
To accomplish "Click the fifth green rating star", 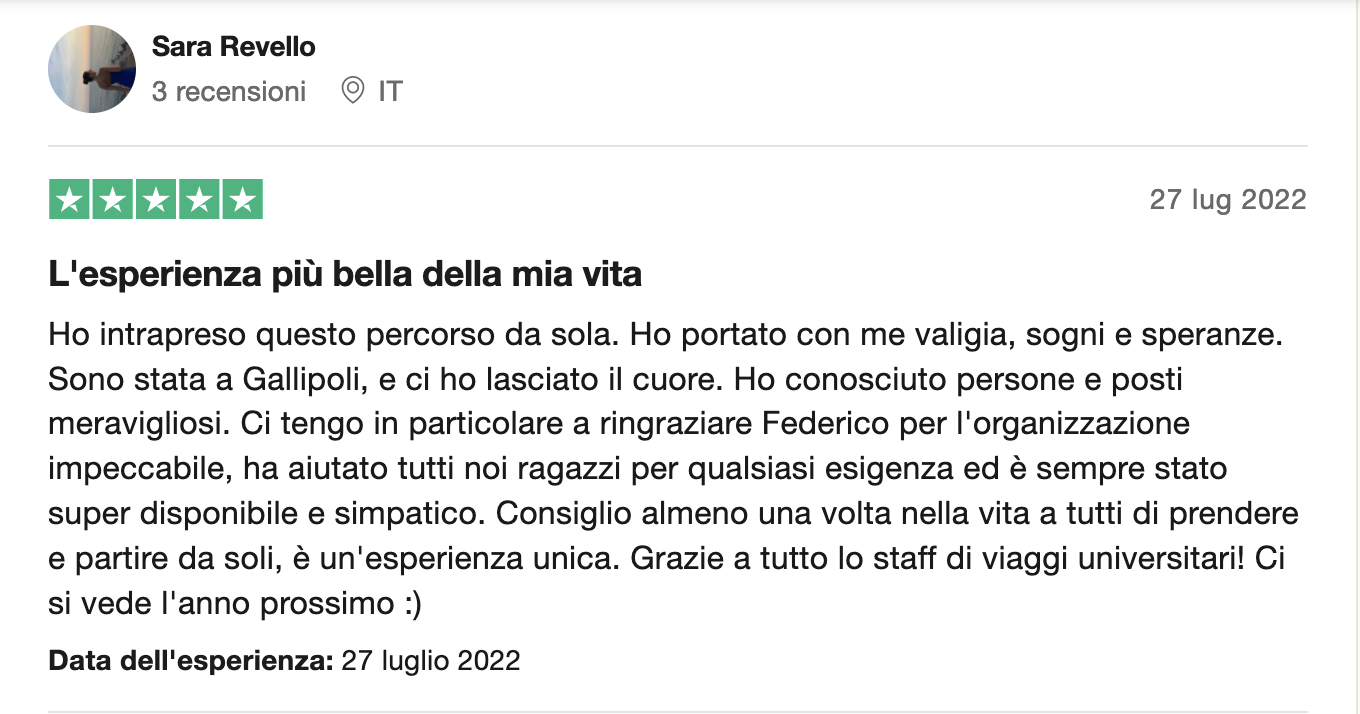I will [x=242, y=200].
